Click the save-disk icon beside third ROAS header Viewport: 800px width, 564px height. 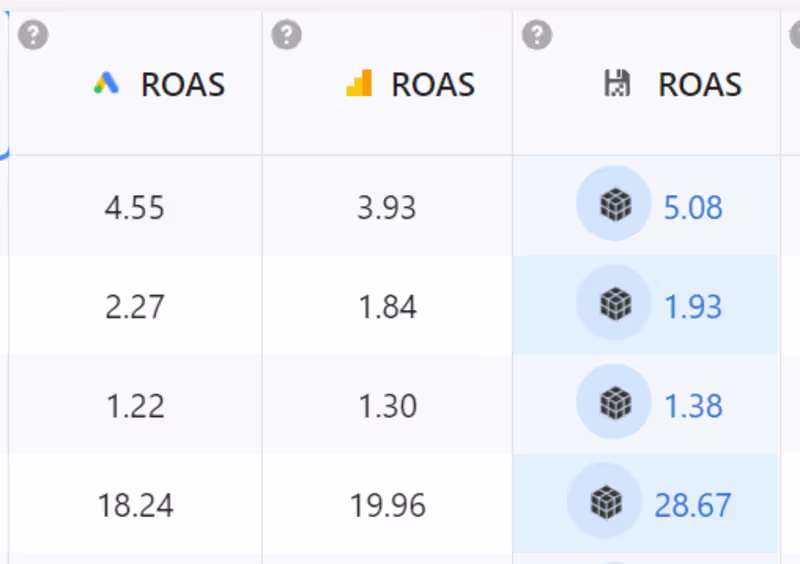point(618,84)
